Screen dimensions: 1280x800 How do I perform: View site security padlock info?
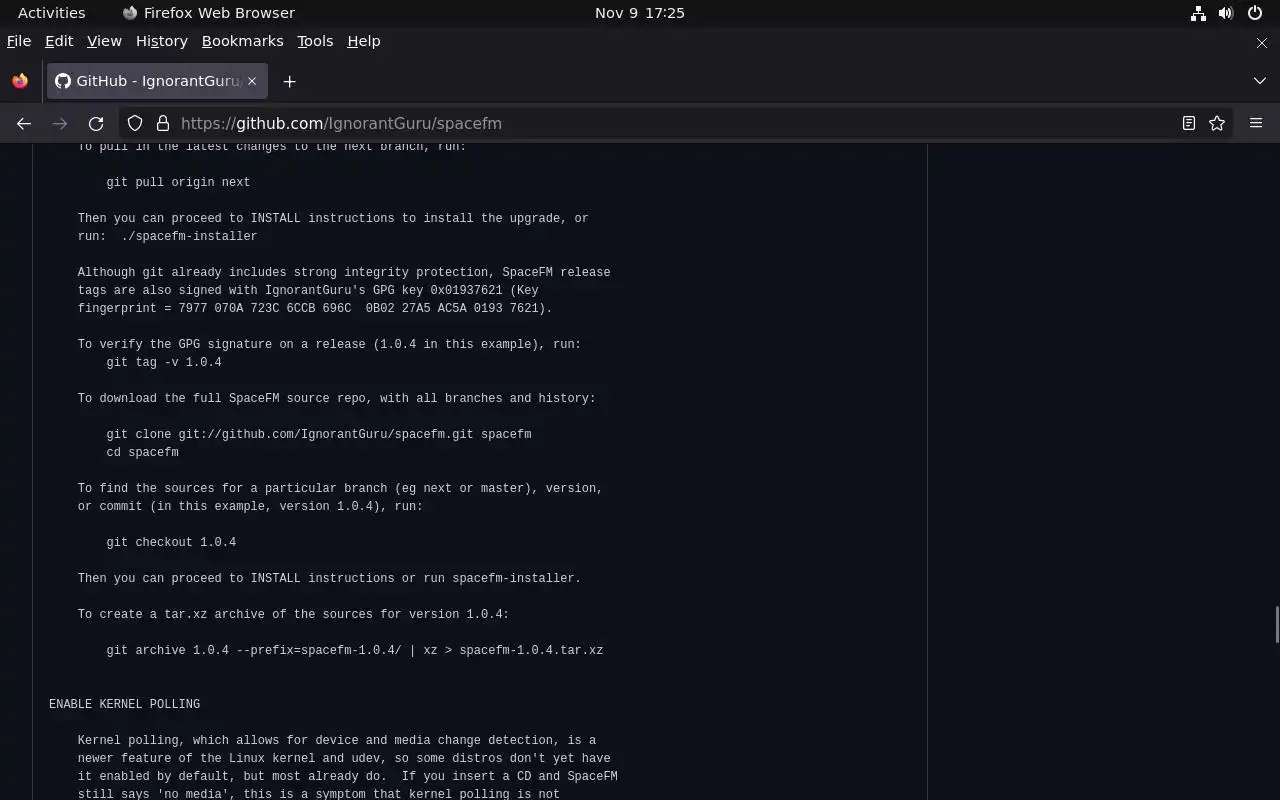click(x=162, y=123)
